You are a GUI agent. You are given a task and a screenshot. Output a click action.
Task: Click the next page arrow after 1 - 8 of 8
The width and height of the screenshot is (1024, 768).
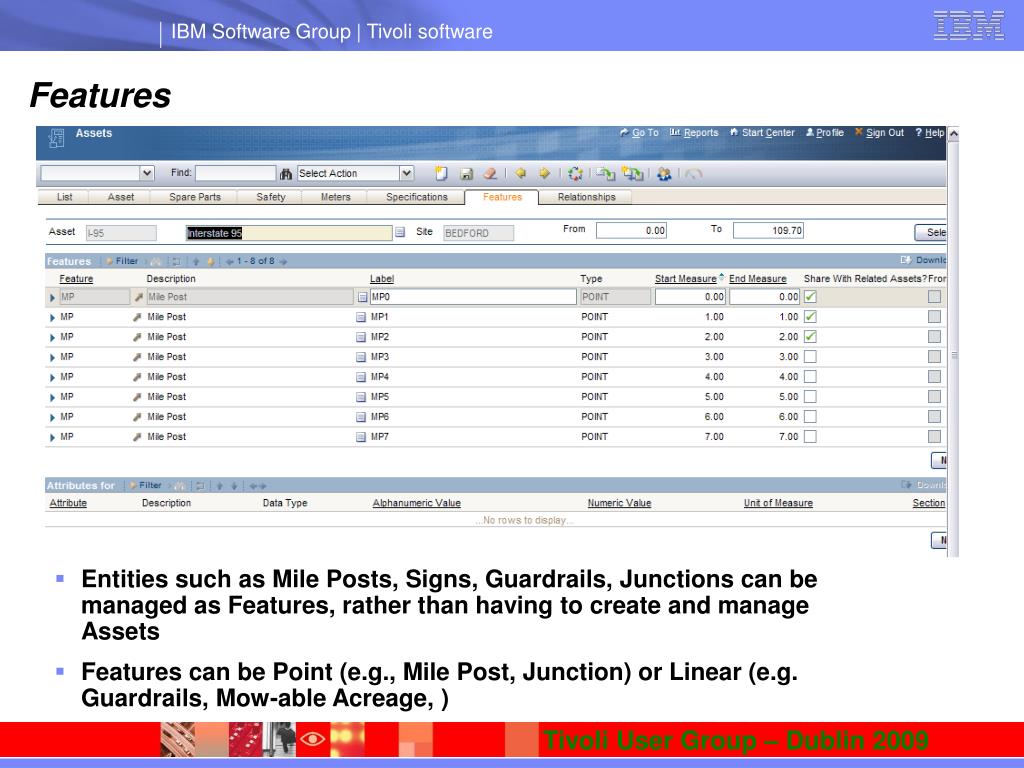(283, 262)
